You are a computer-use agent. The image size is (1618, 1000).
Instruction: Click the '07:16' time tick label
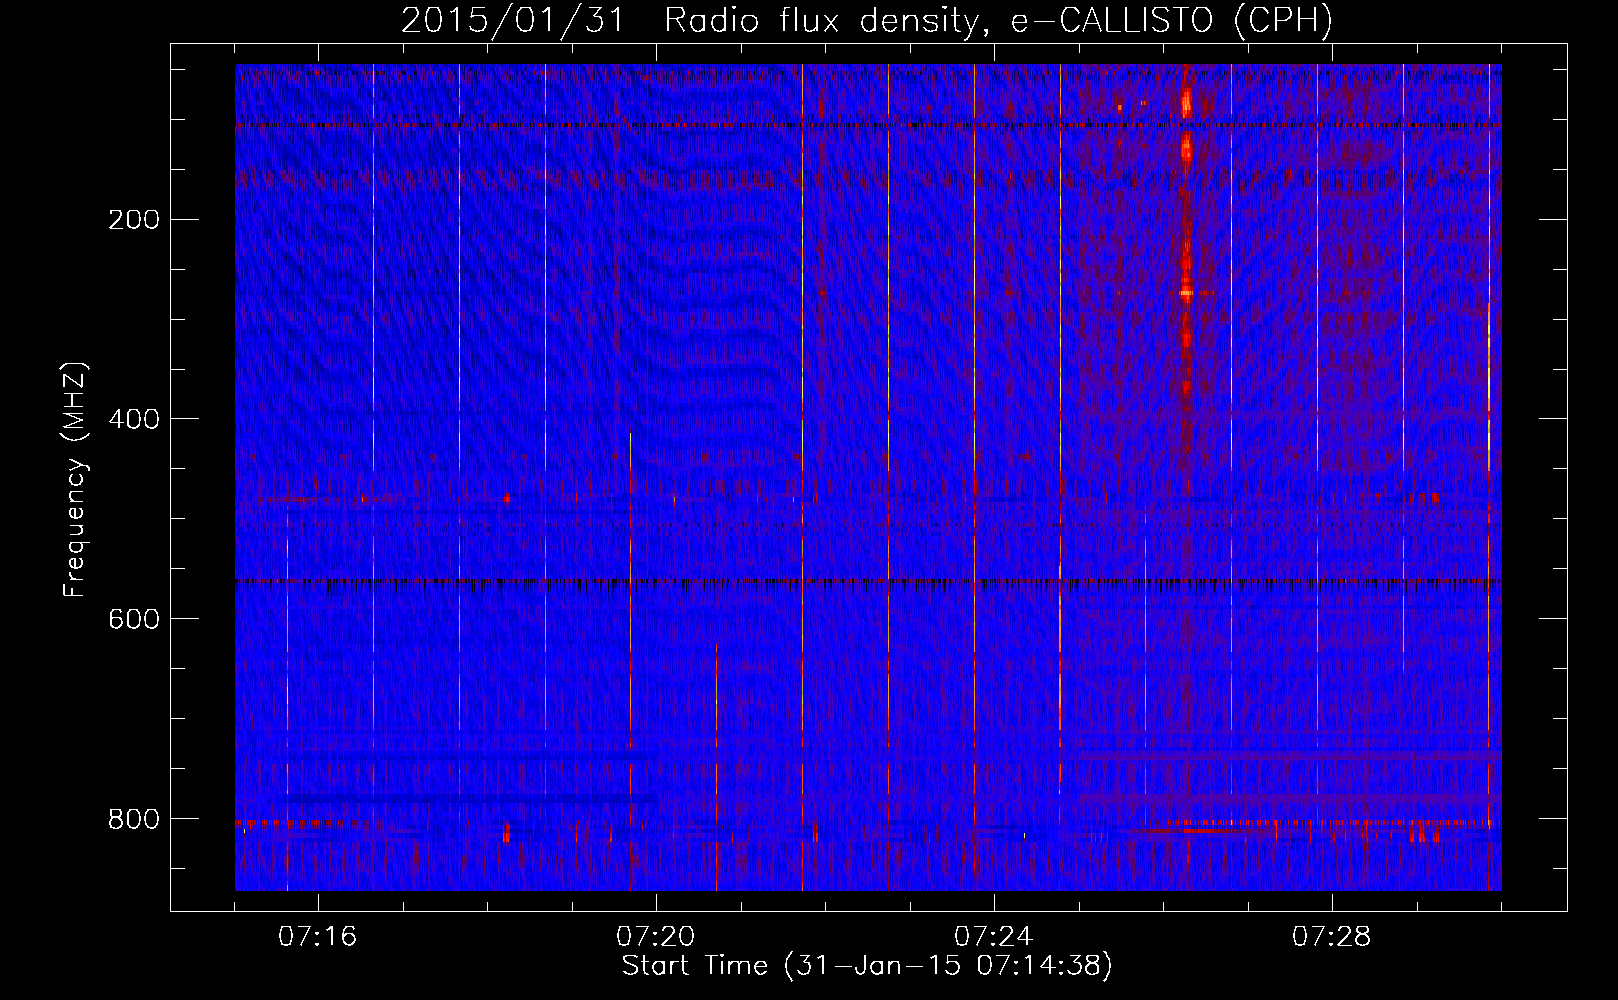tap(317, 937)
